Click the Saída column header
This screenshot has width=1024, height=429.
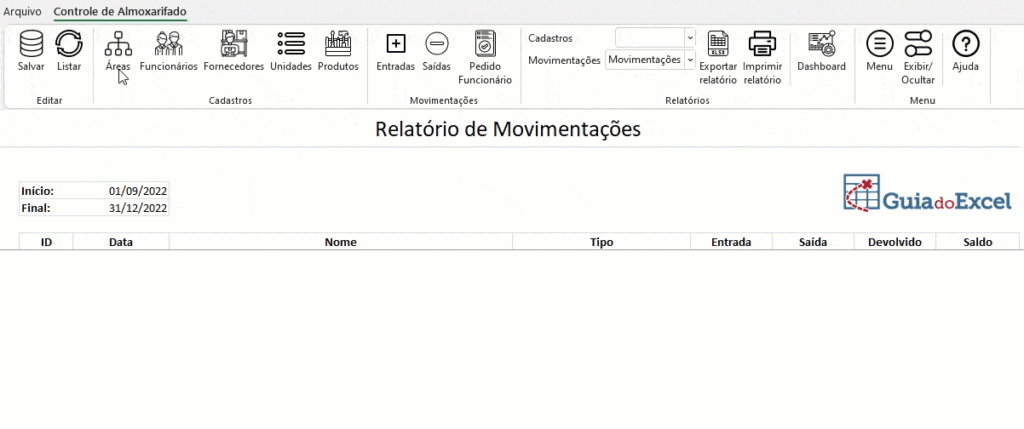pos(813,242)
